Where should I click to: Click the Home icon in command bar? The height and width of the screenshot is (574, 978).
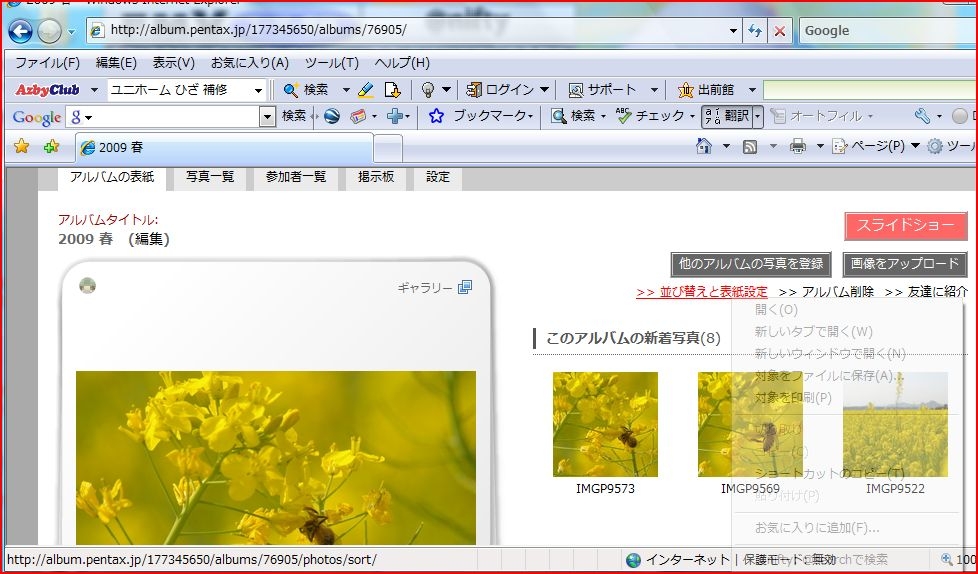coord(704,147)
